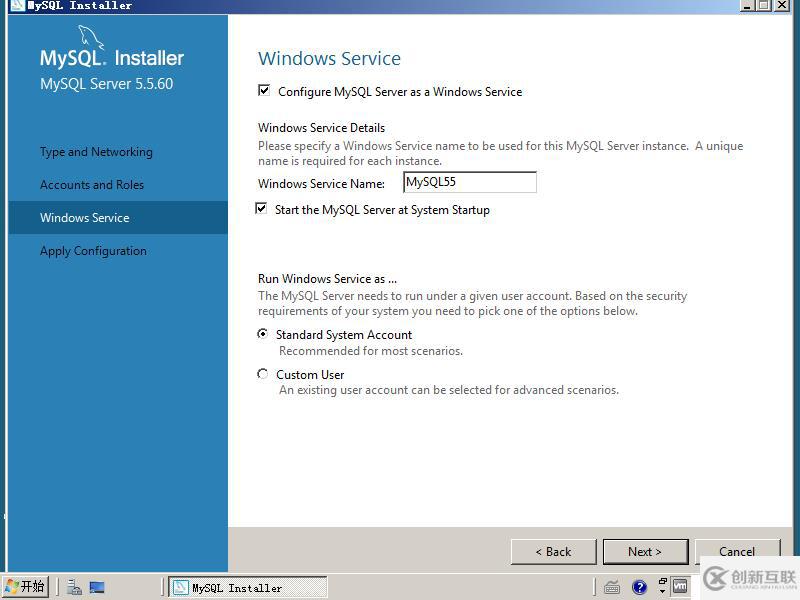The height and width of the screenshot is (600, 800).
Task: Cancel the MySQL installer configuration
Action: tap(737, 552)
